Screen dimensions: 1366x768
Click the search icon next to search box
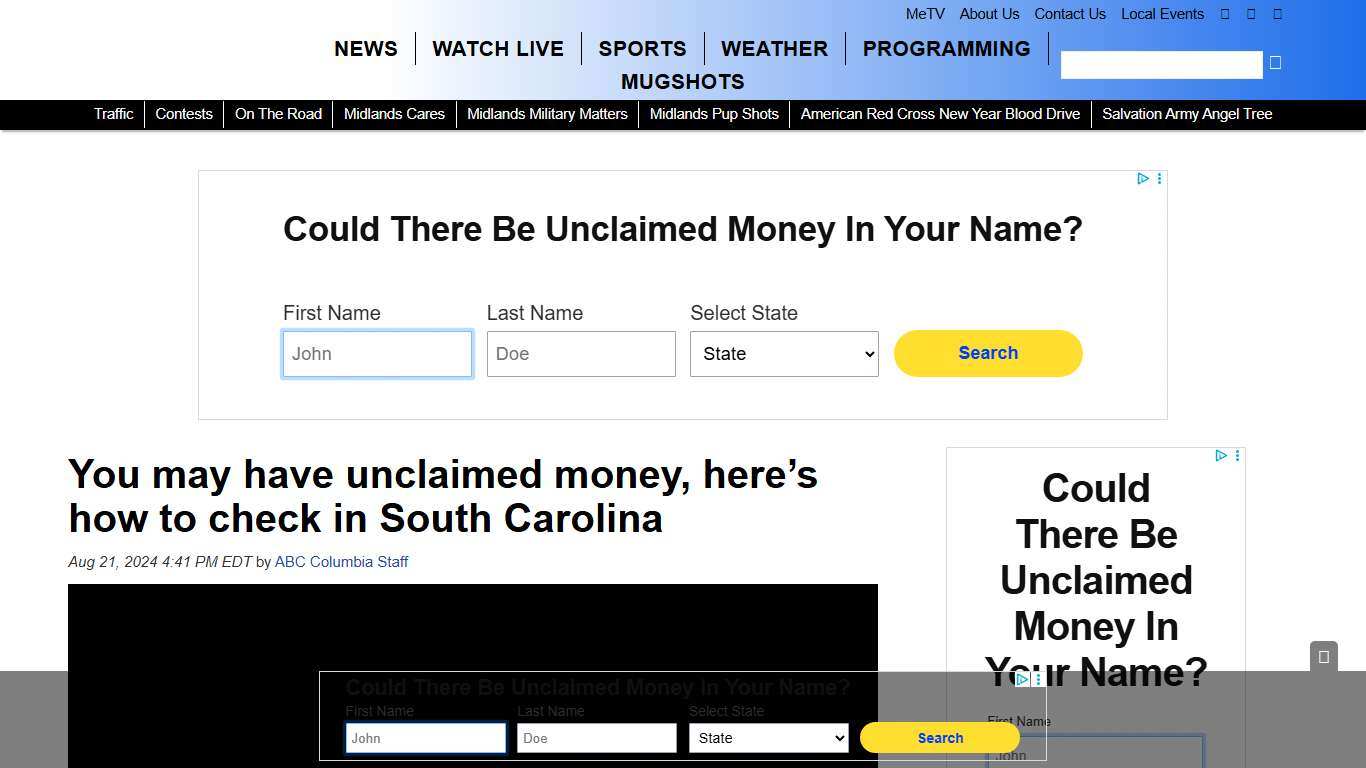point(1275,62)
